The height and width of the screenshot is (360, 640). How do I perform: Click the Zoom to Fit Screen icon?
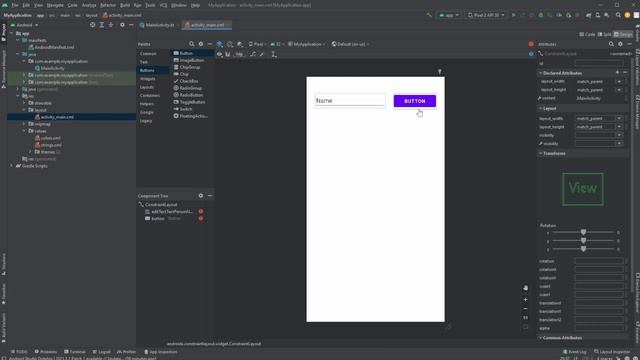click(x=526, y=327)
